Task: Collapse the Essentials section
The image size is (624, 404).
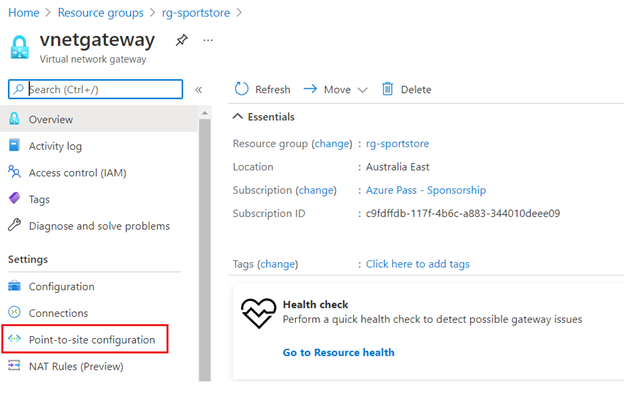Action: point(238,117)
